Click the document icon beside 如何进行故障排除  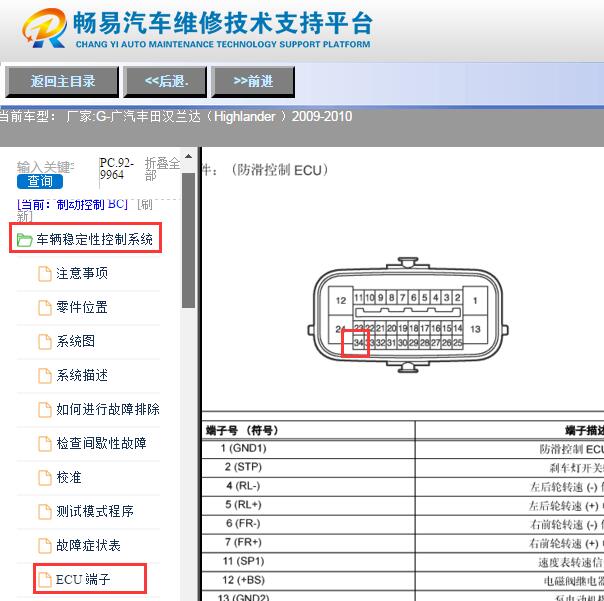[x=45, y=410]
